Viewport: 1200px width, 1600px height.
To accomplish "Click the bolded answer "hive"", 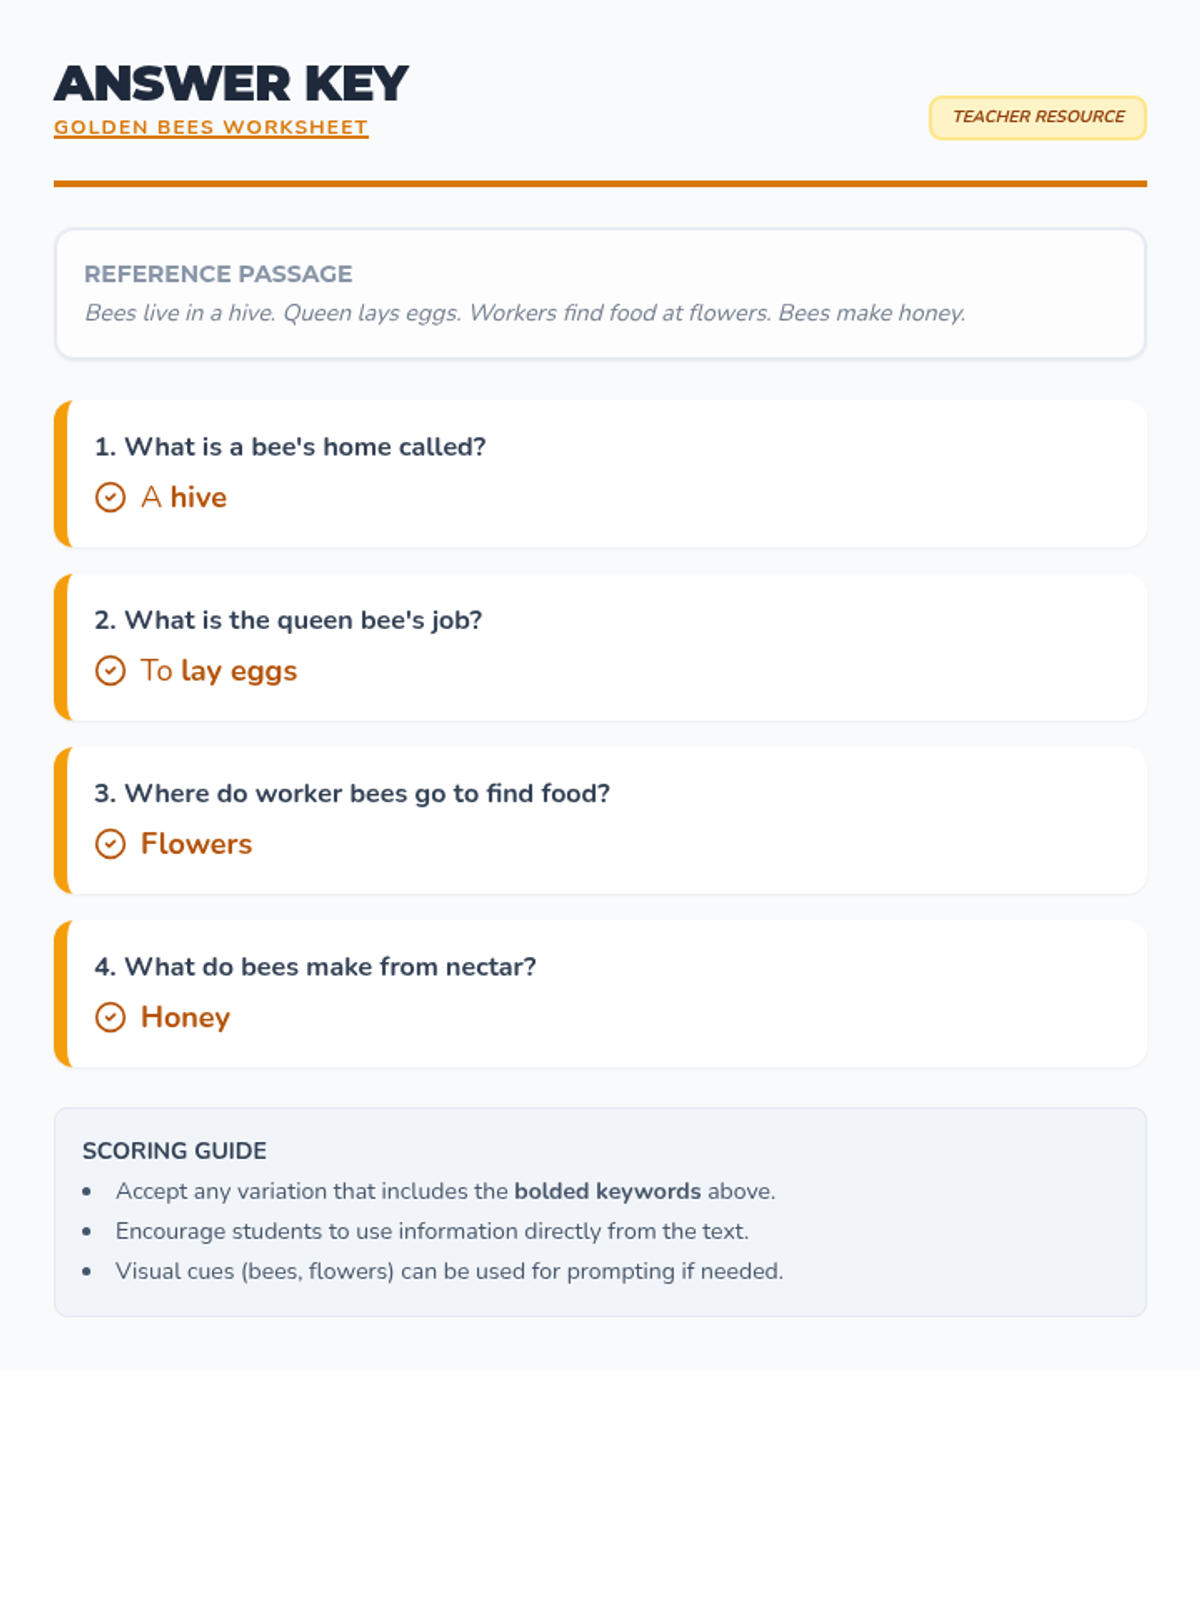I will tap(198, 497).
